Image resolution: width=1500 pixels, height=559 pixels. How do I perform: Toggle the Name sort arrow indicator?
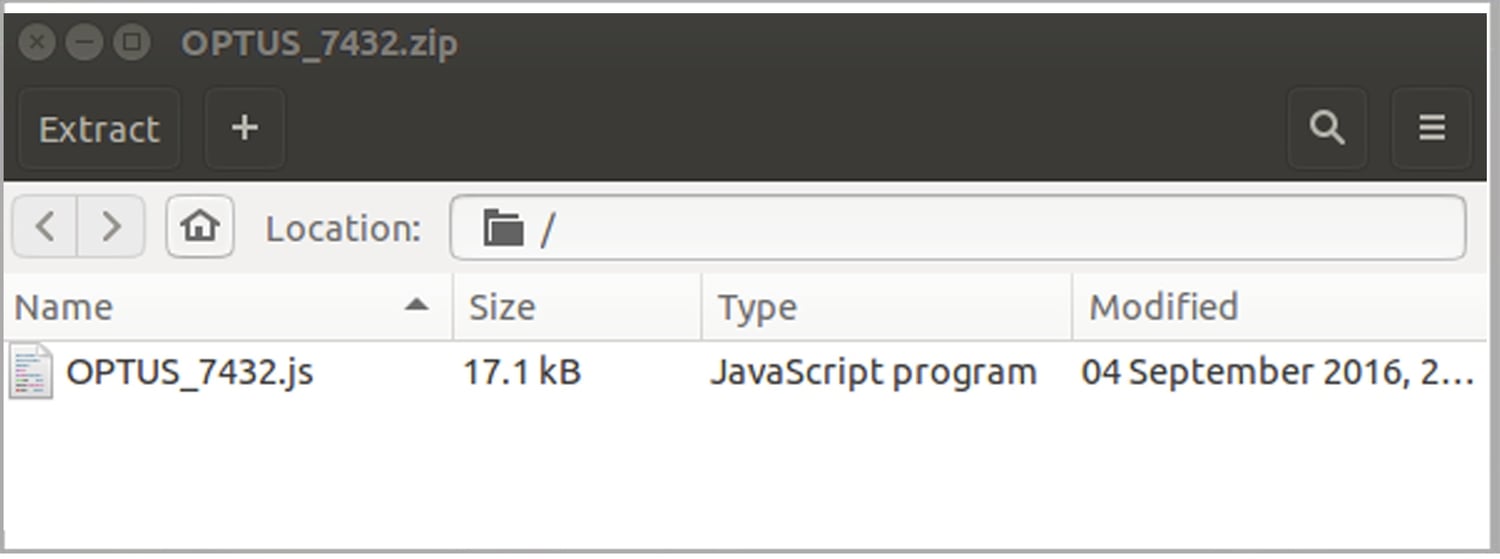pos(417,305)
